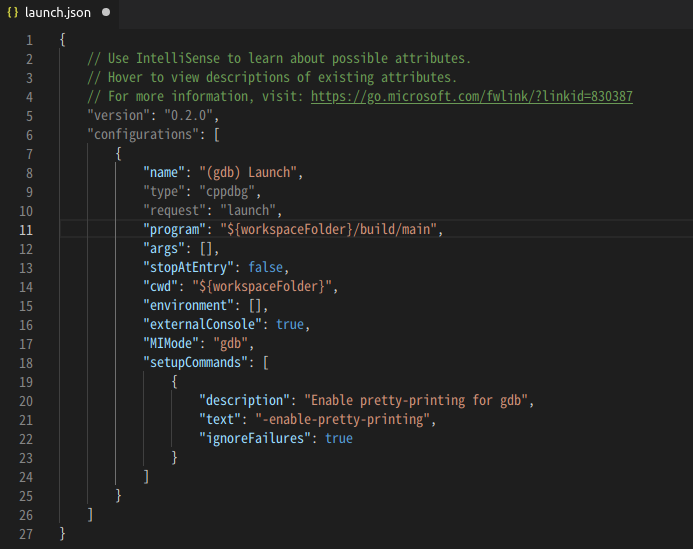Click the "type" key on line 9
The image size is (693, 549).
pos(164,191)
